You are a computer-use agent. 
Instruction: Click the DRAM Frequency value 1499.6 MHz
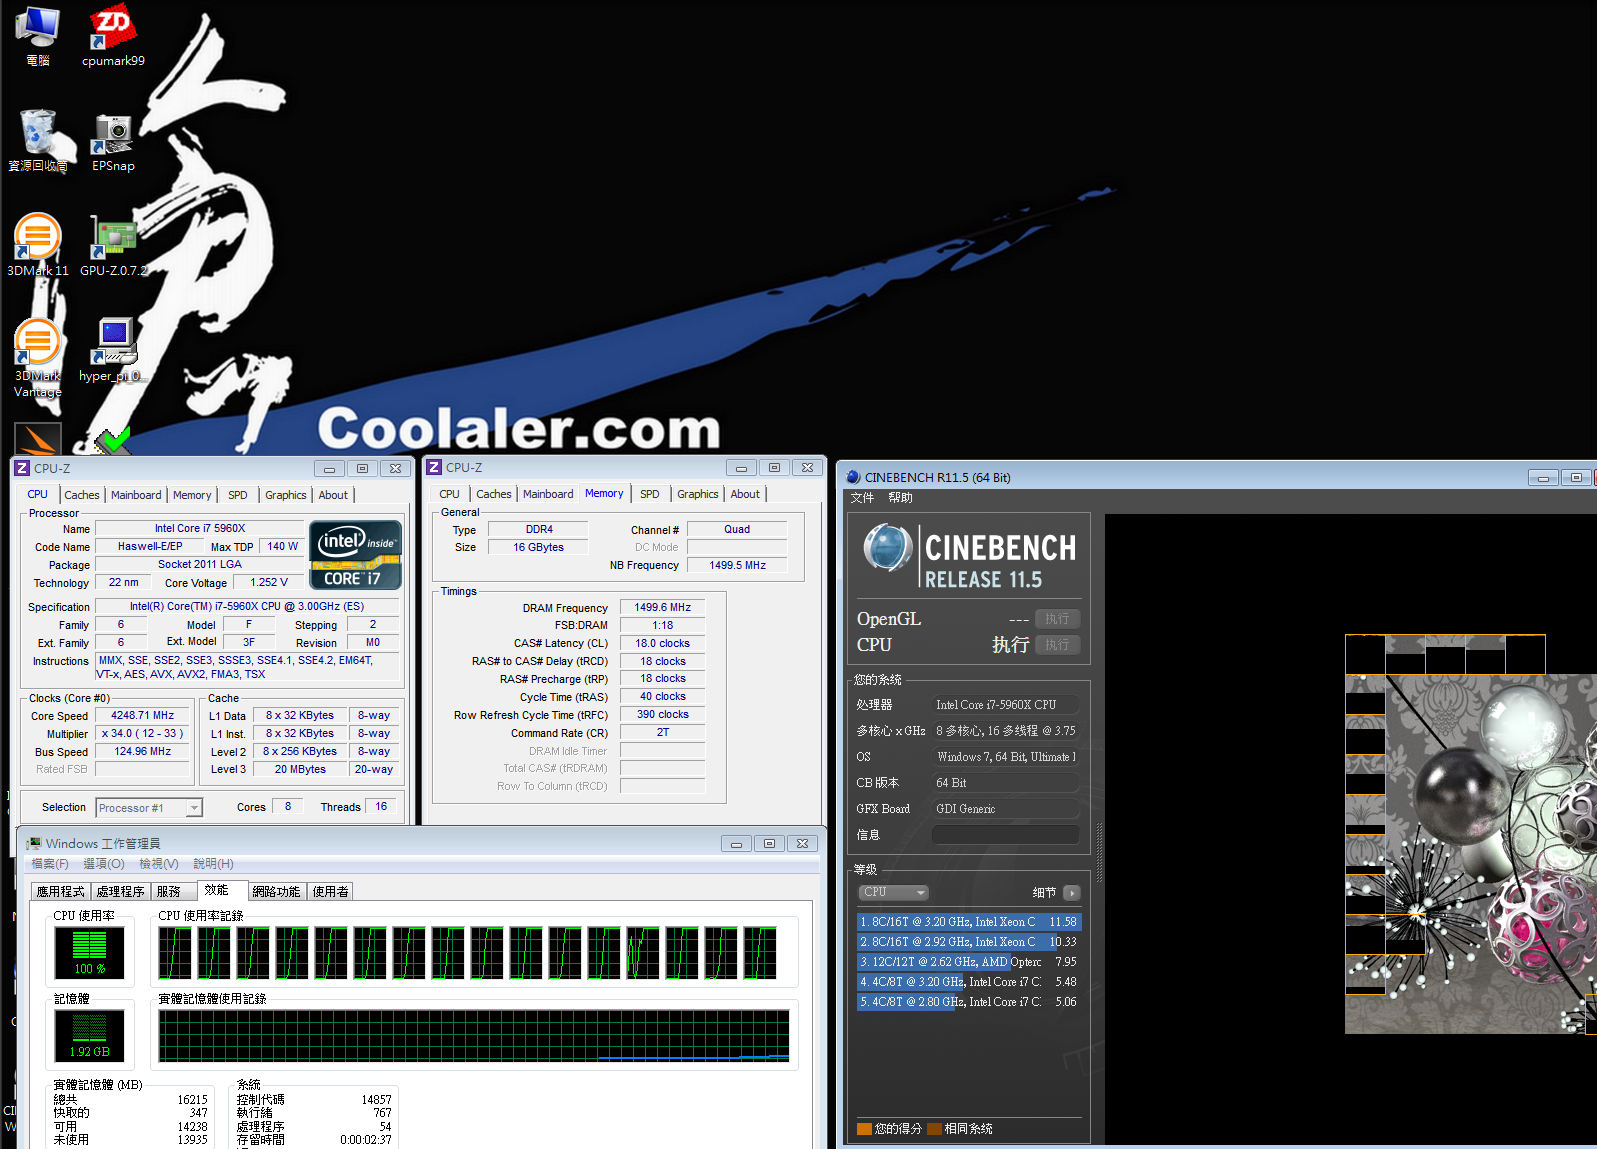pos(662,607)
